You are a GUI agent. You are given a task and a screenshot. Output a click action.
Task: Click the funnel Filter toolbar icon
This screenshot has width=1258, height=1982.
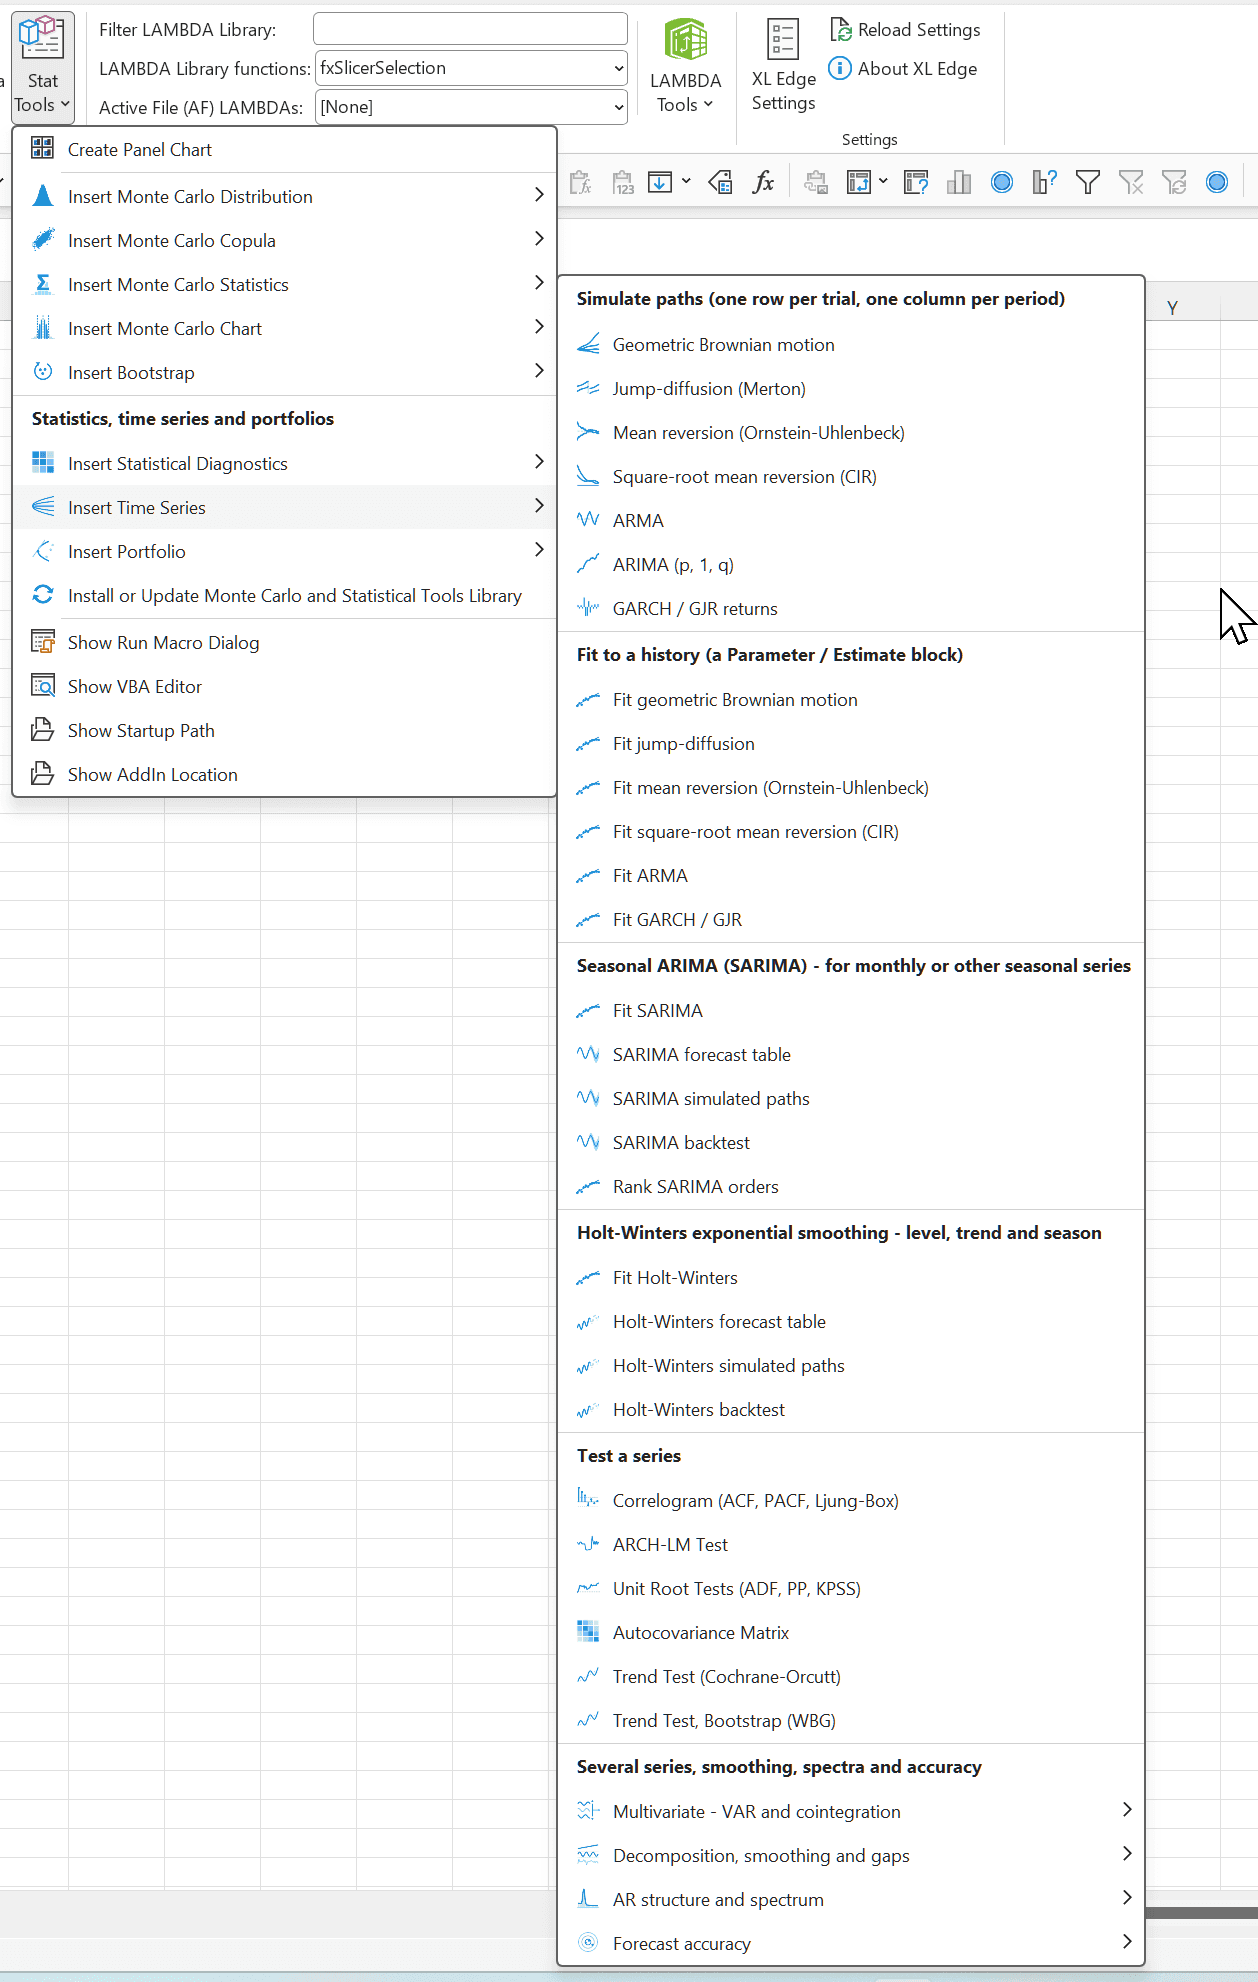click(1088, 182)
